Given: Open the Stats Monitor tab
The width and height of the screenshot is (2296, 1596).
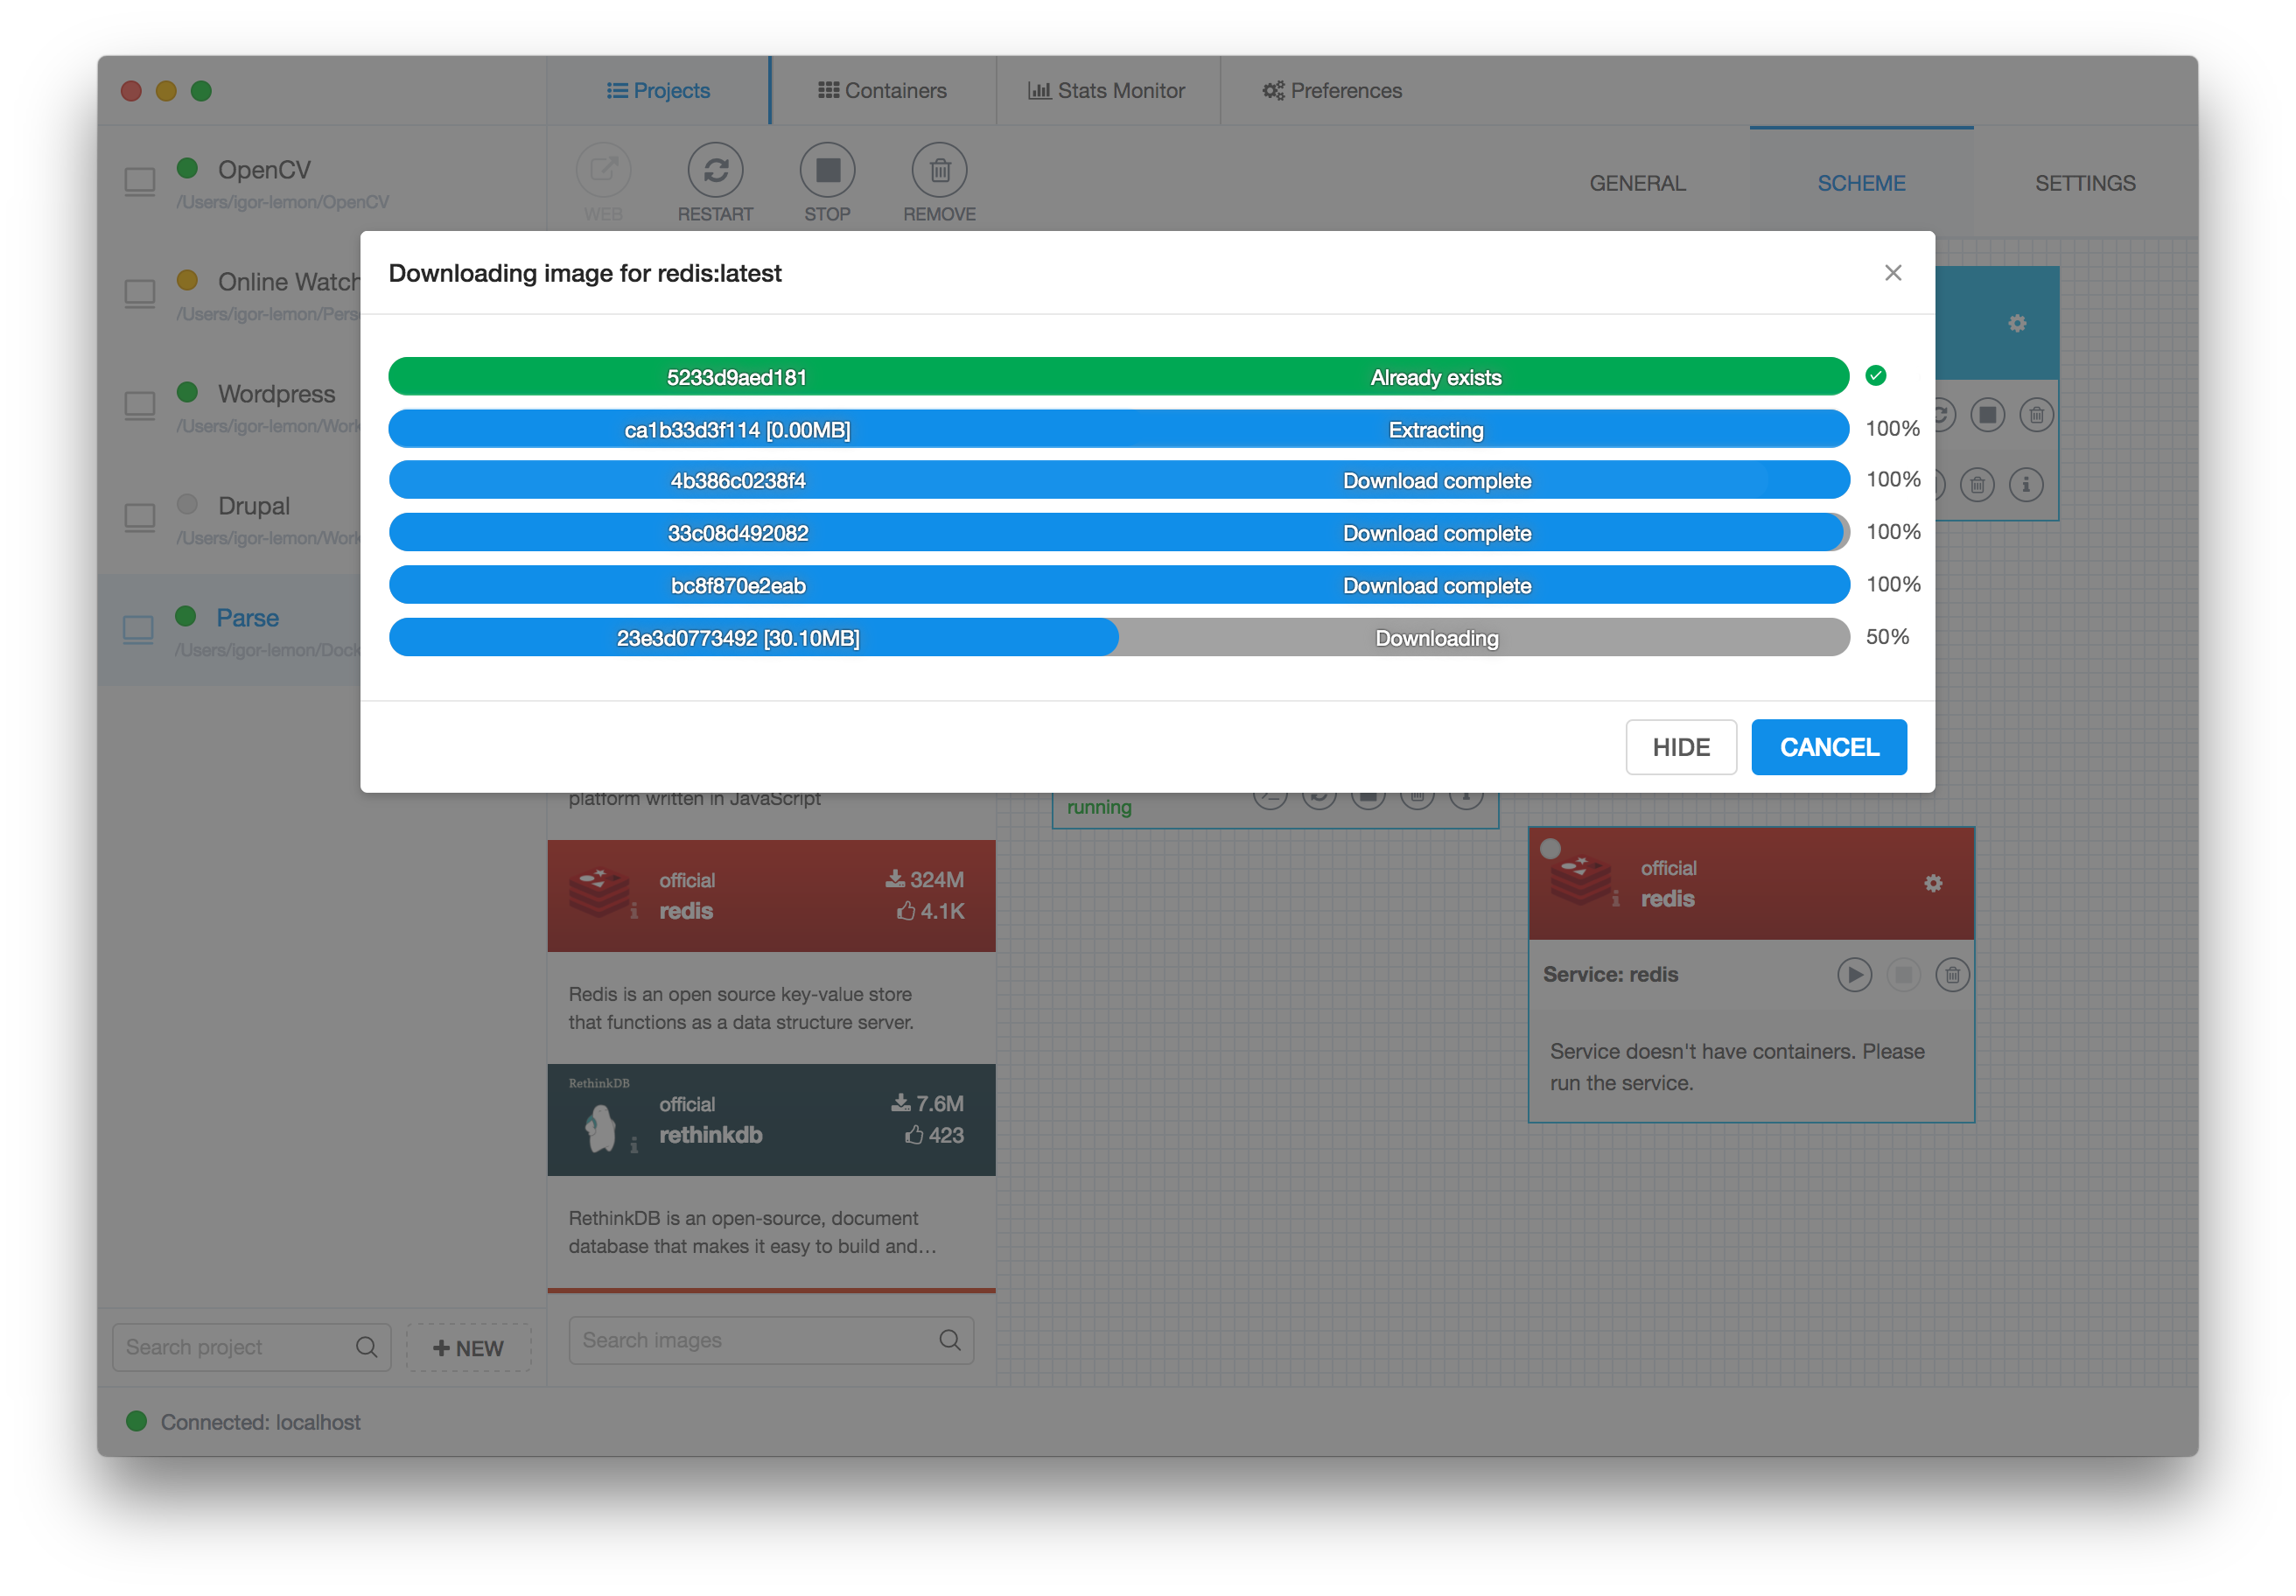Looking at the screenshot, I should 1106,91.
